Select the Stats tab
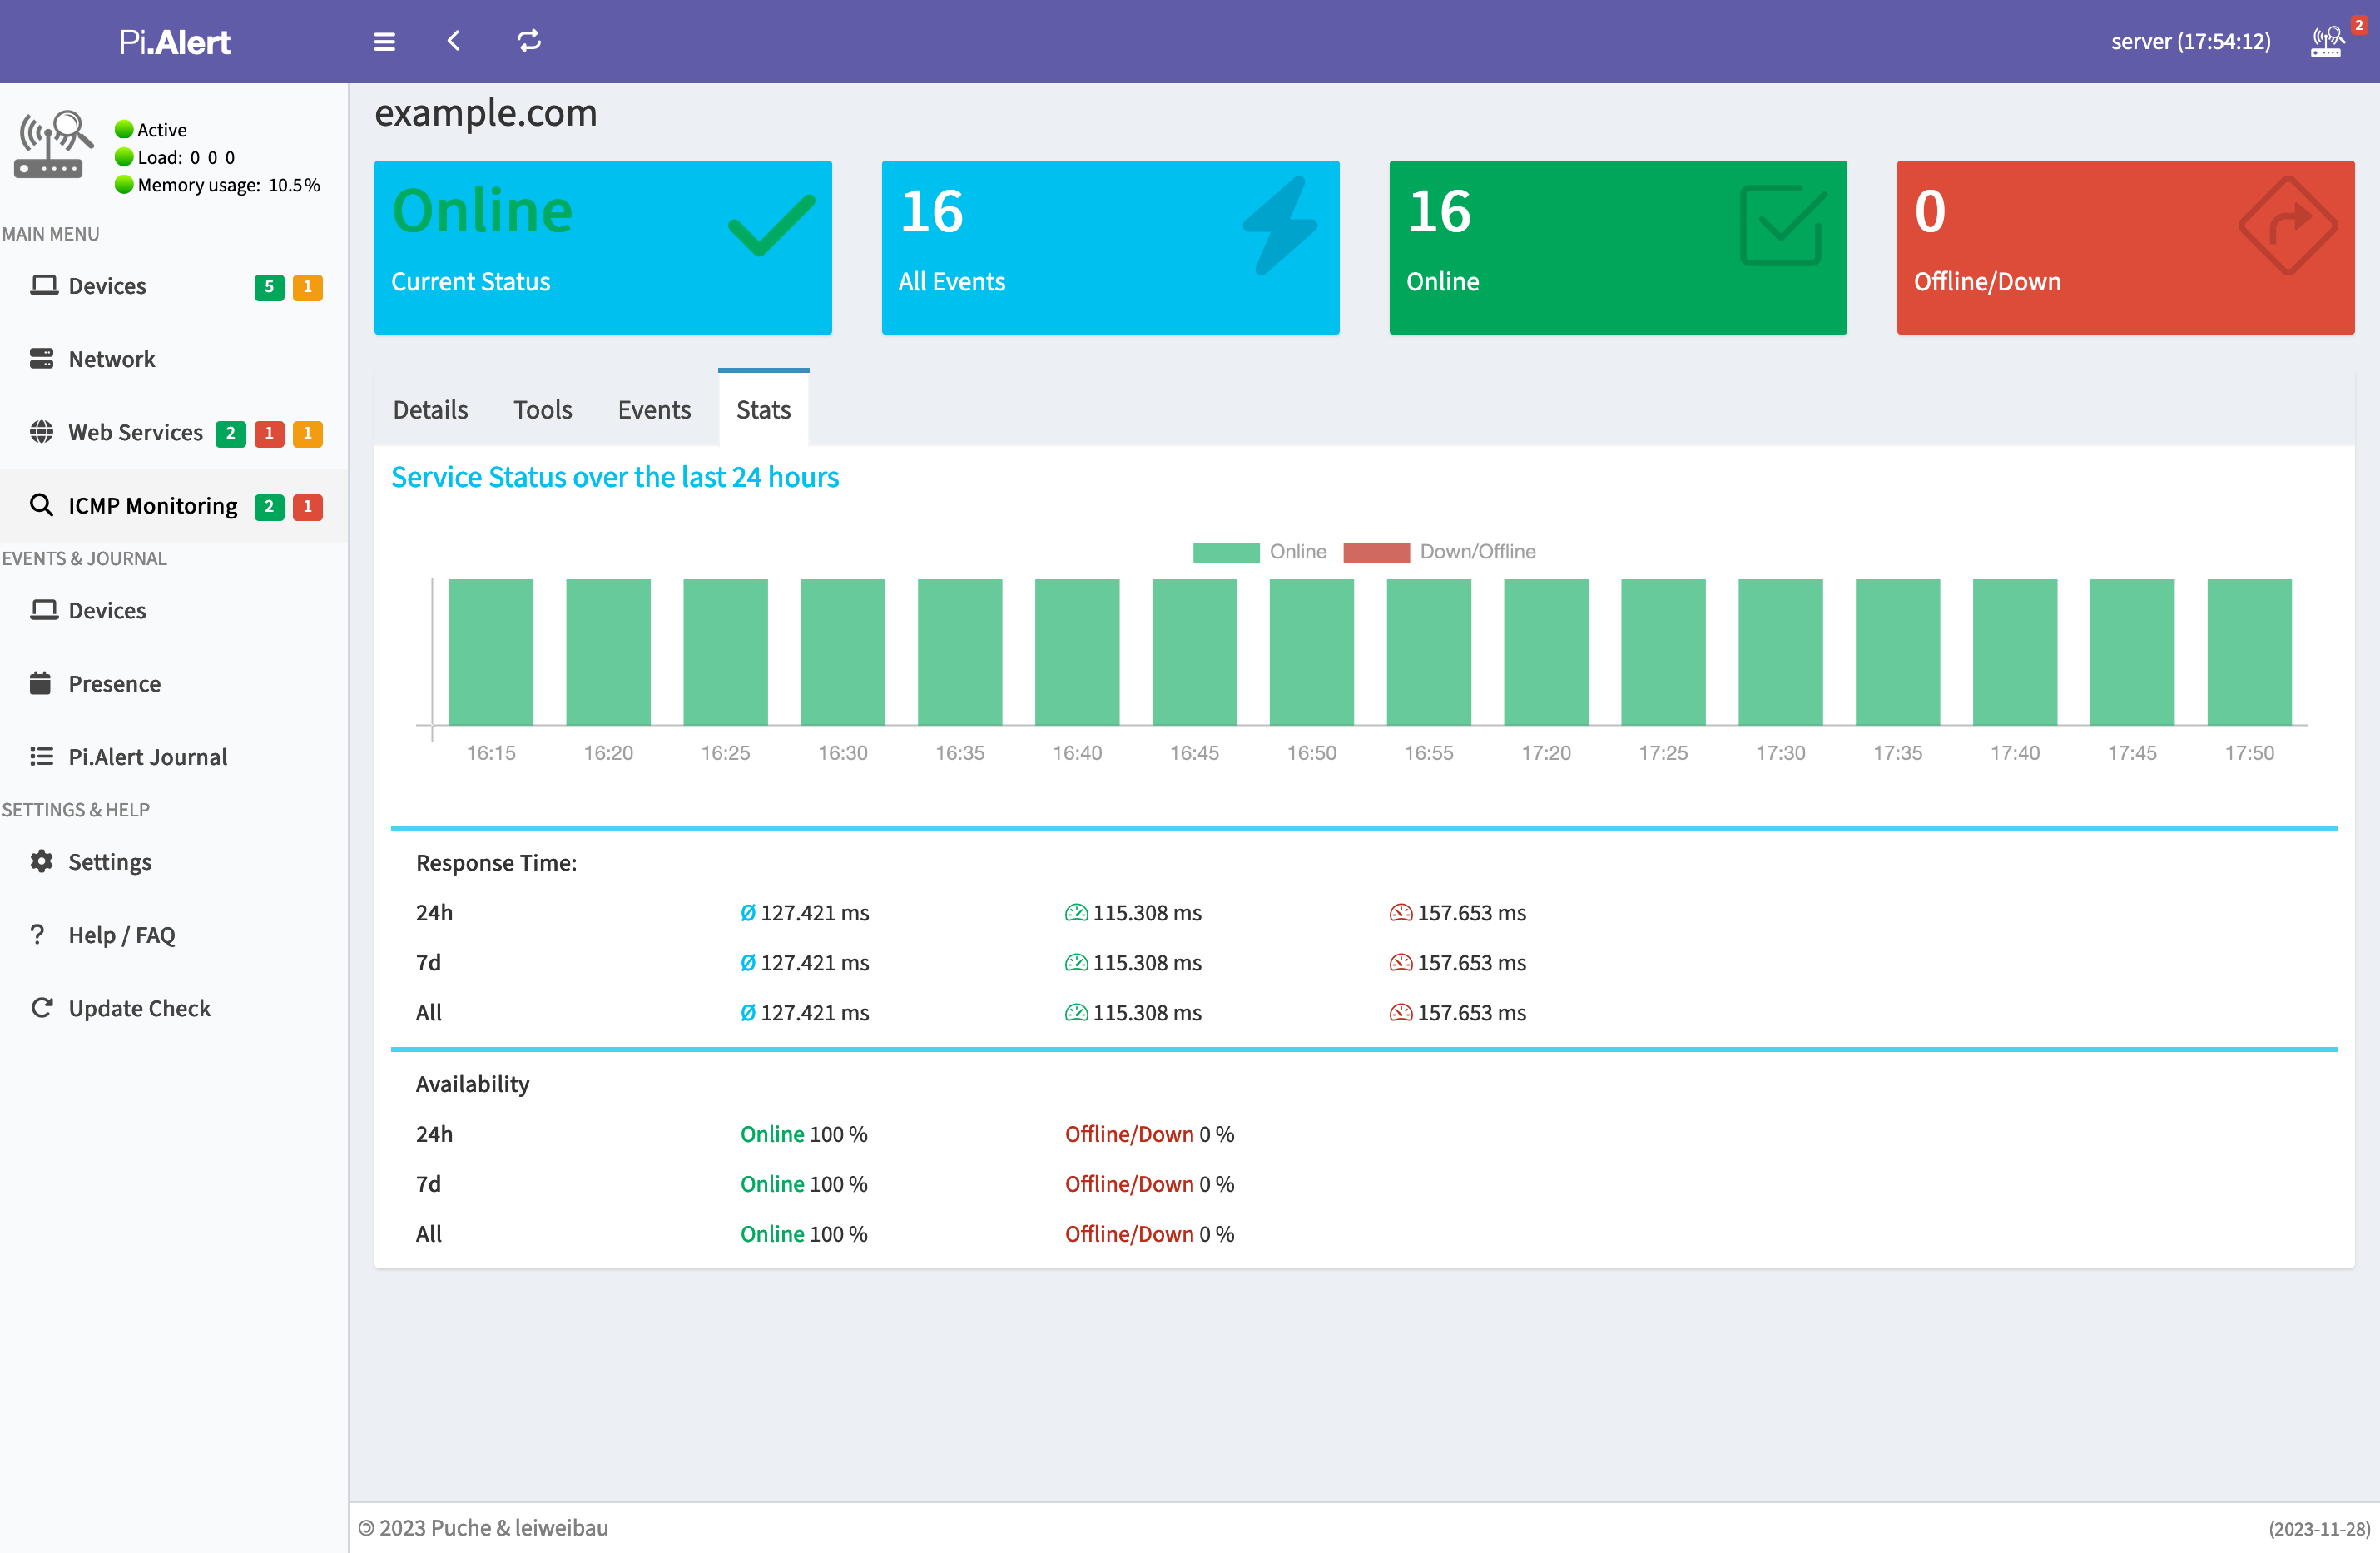Viewport: 2380px width, 1553px height. click(763, 409)
